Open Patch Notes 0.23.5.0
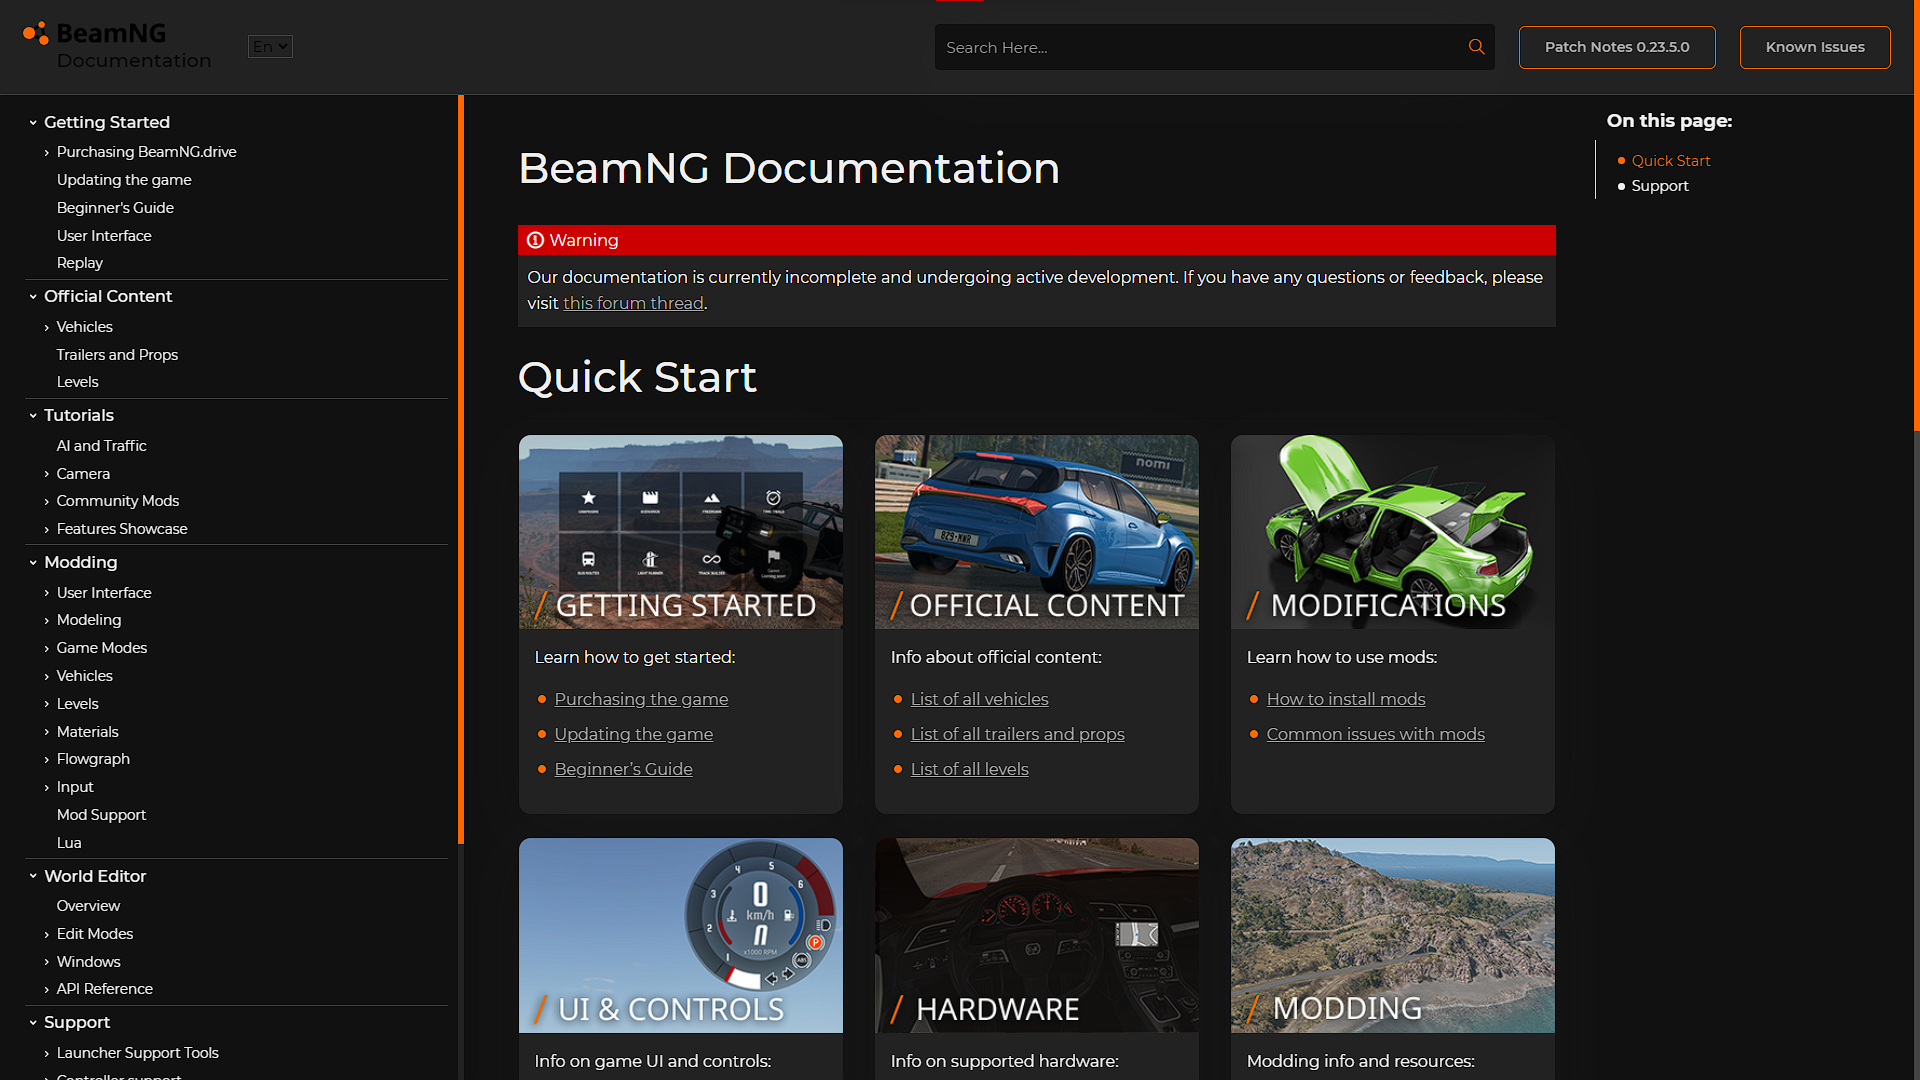1920x1080 pixels. click(1616, 47)
